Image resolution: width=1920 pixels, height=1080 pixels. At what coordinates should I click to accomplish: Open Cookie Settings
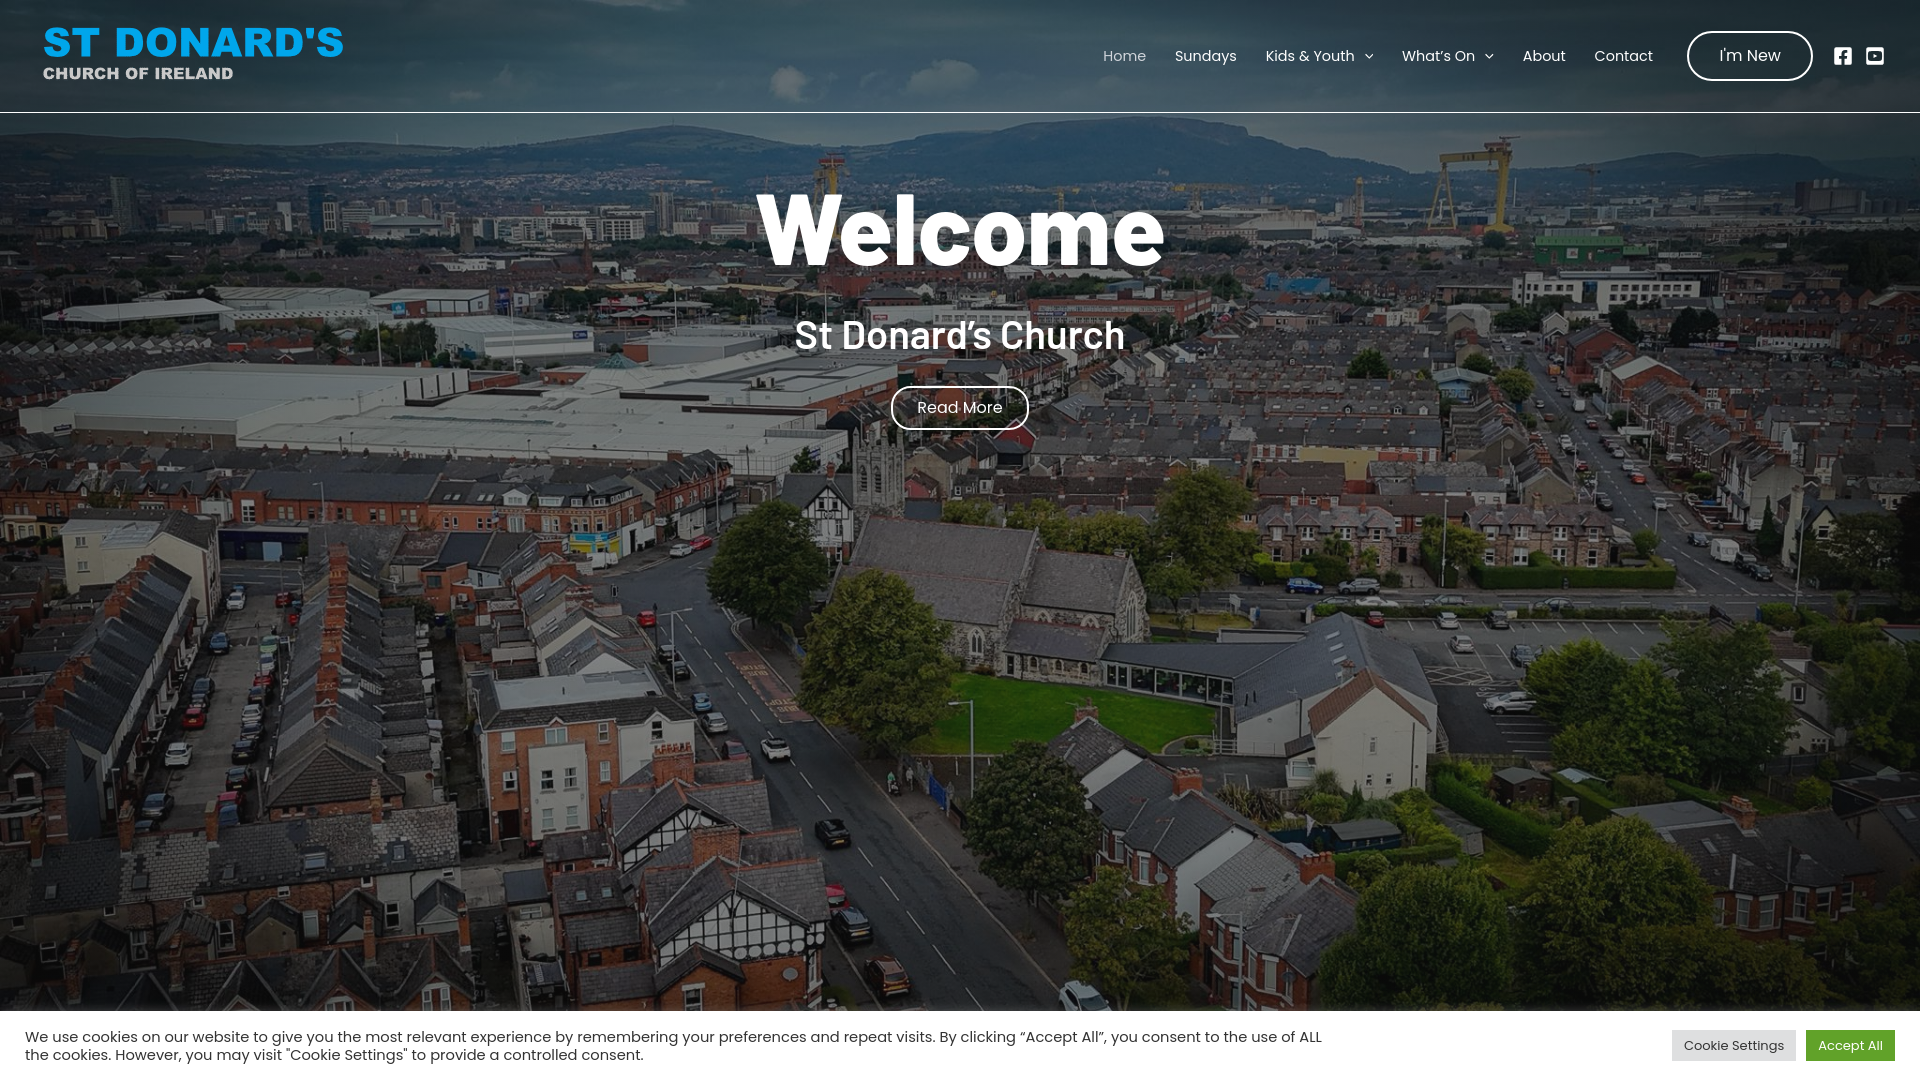pos(1733,1046)
